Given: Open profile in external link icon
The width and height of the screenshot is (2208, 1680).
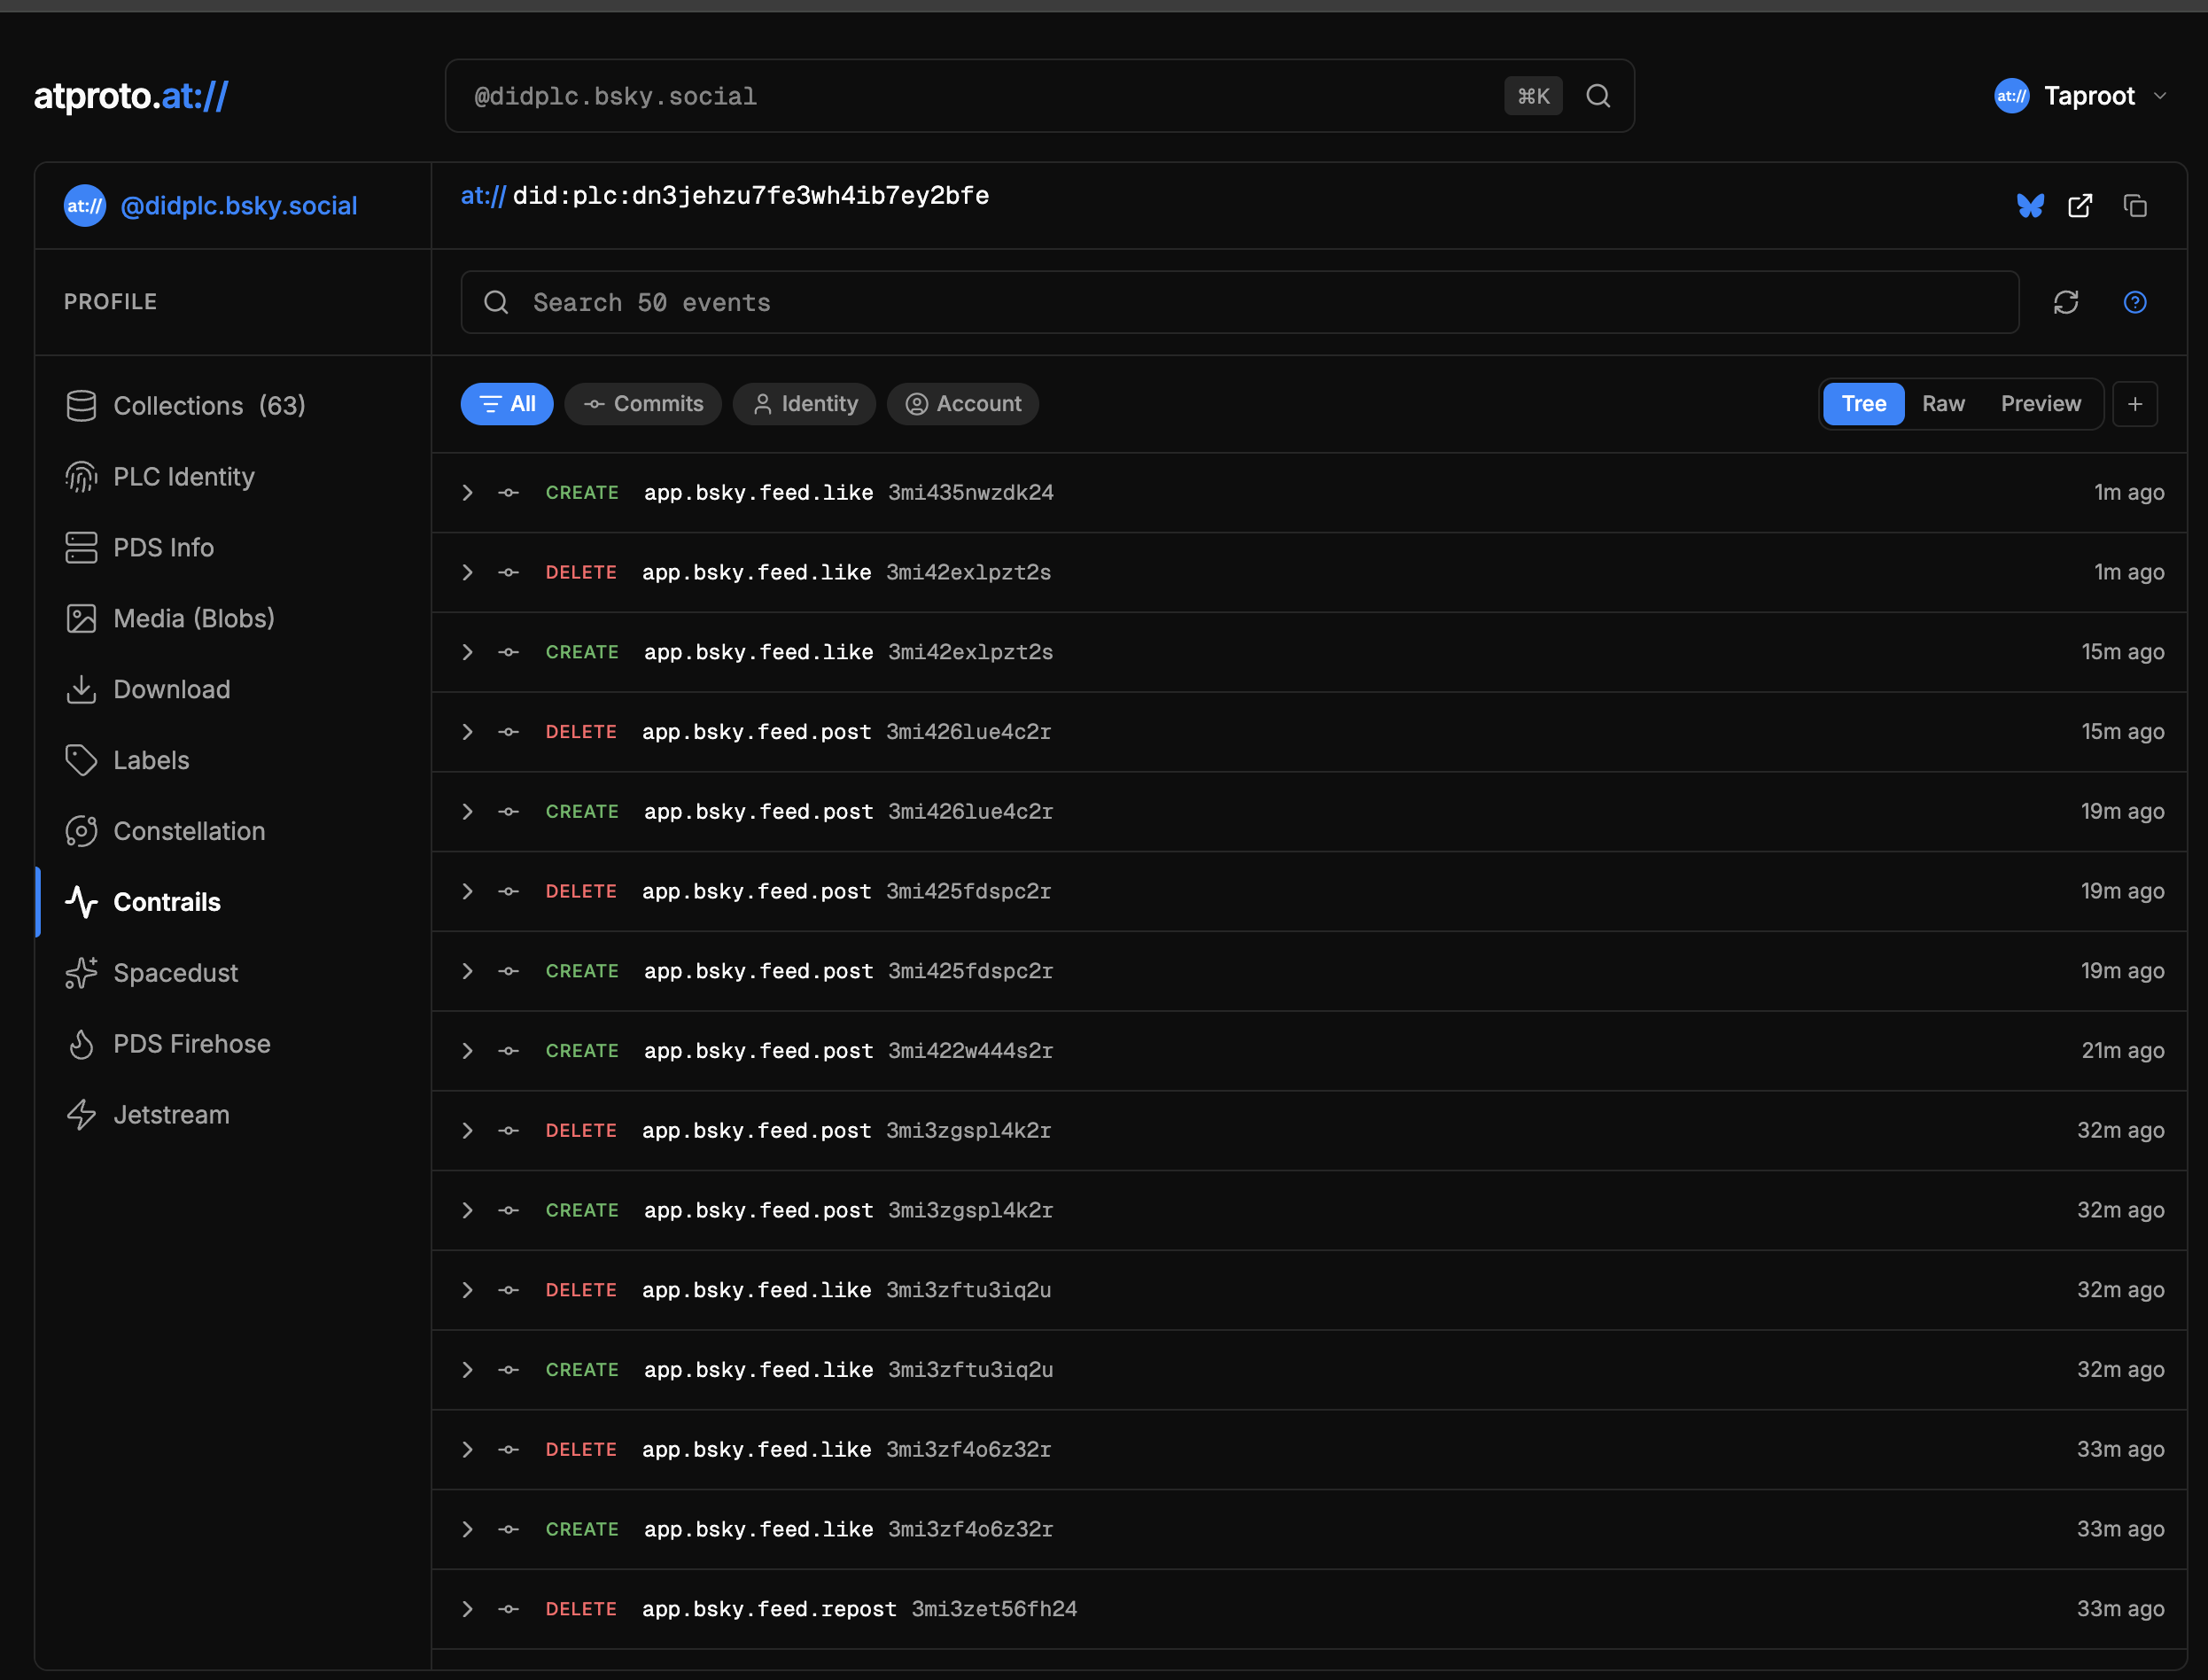Looking at the screenshot, I should (2080, 206).
